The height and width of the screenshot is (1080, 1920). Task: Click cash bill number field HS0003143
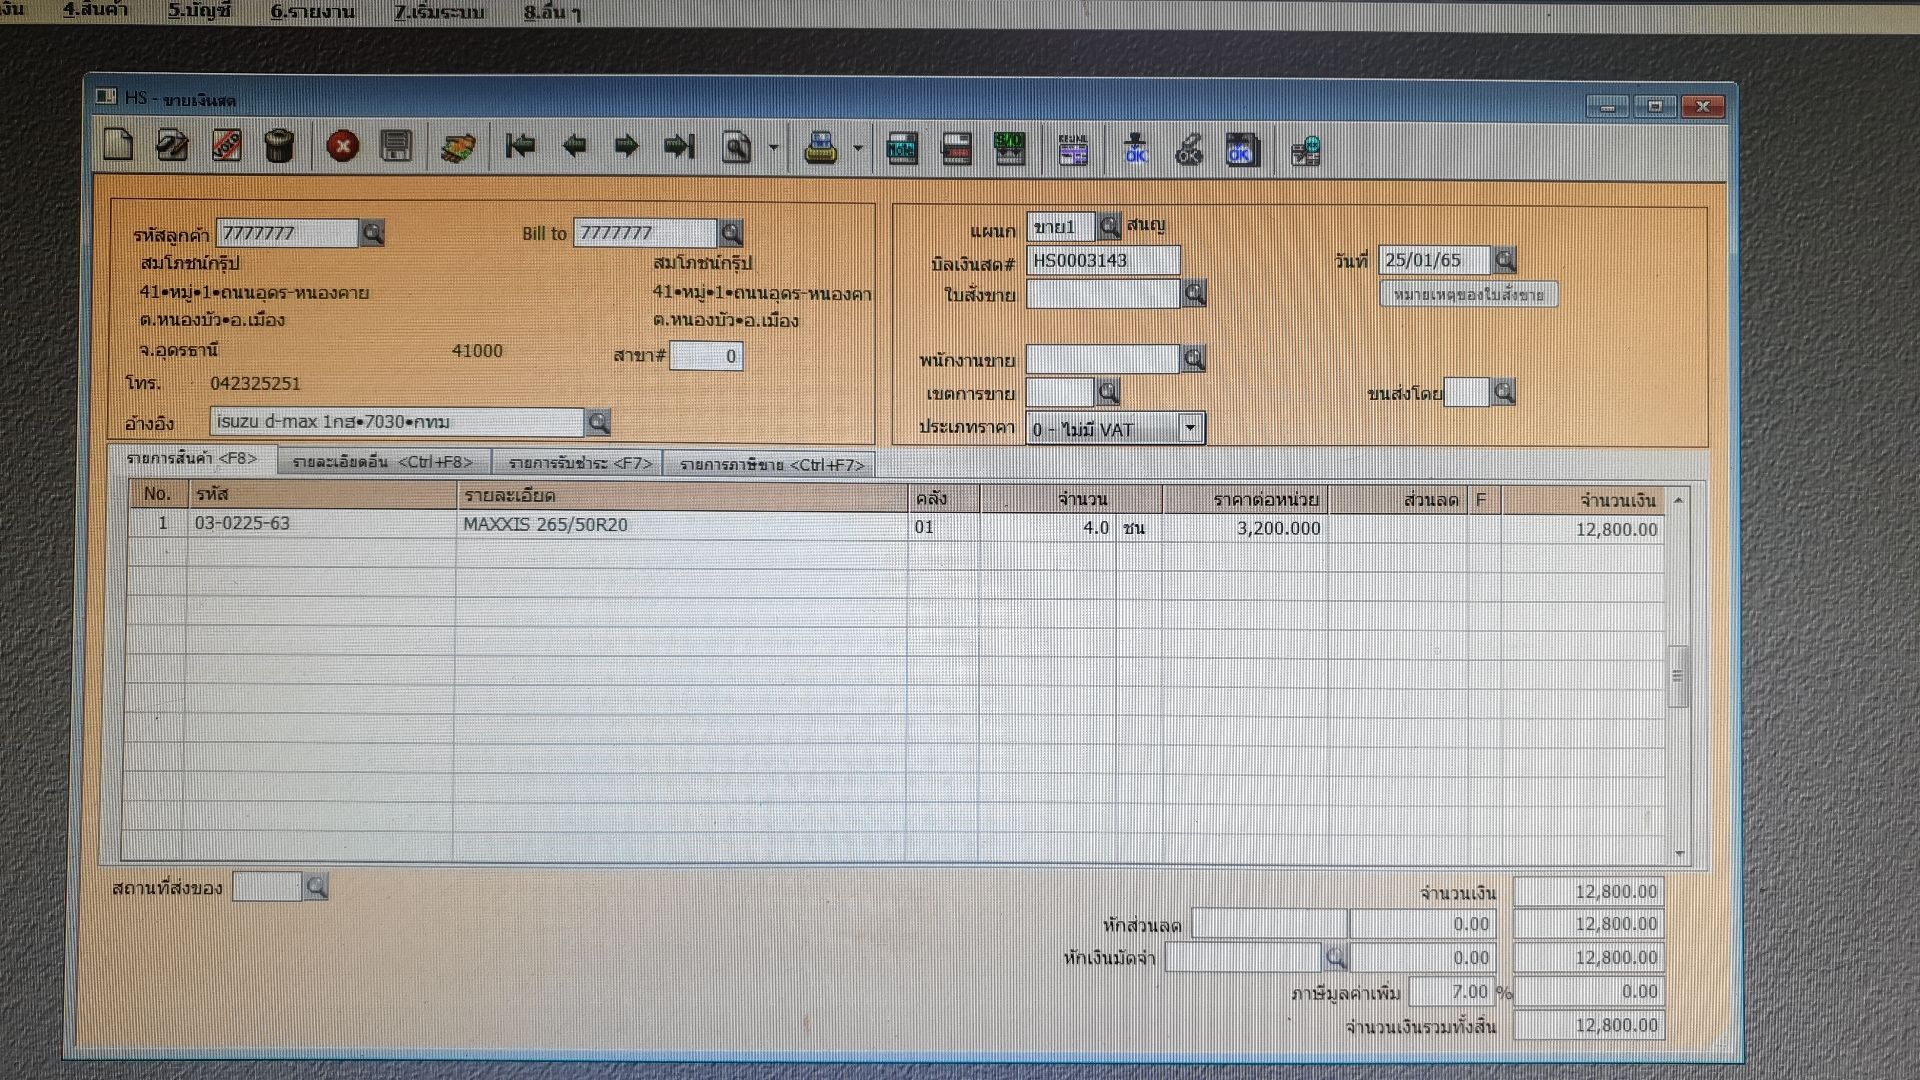click(1103, 260)
